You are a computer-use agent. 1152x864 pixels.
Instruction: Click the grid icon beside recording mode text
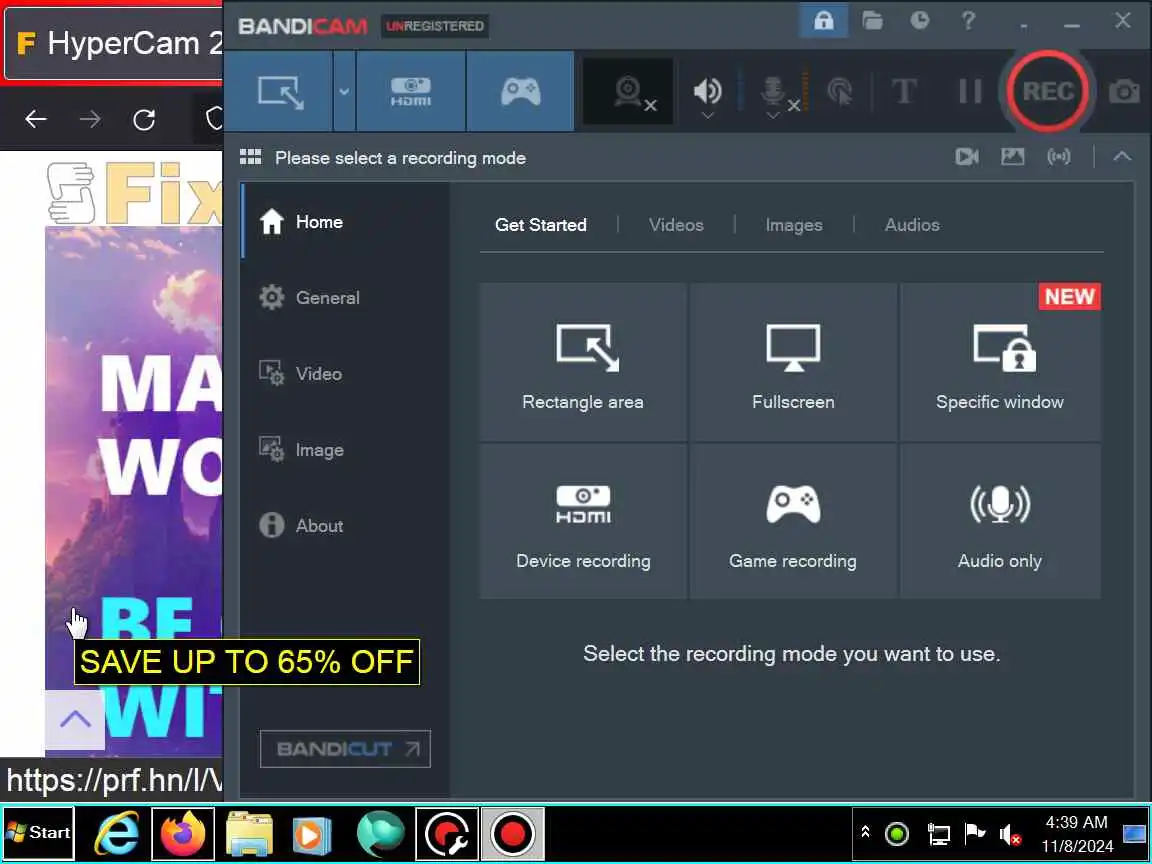251,156
